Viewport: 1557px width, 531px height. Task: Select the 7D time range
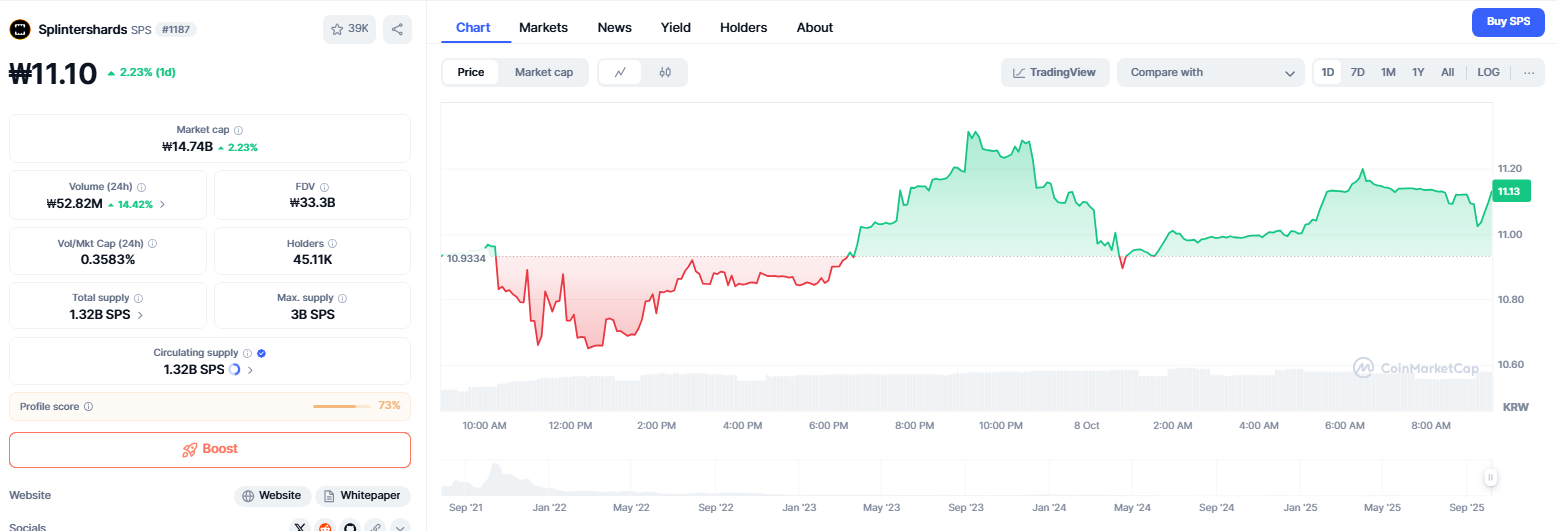coord(1357,72)
